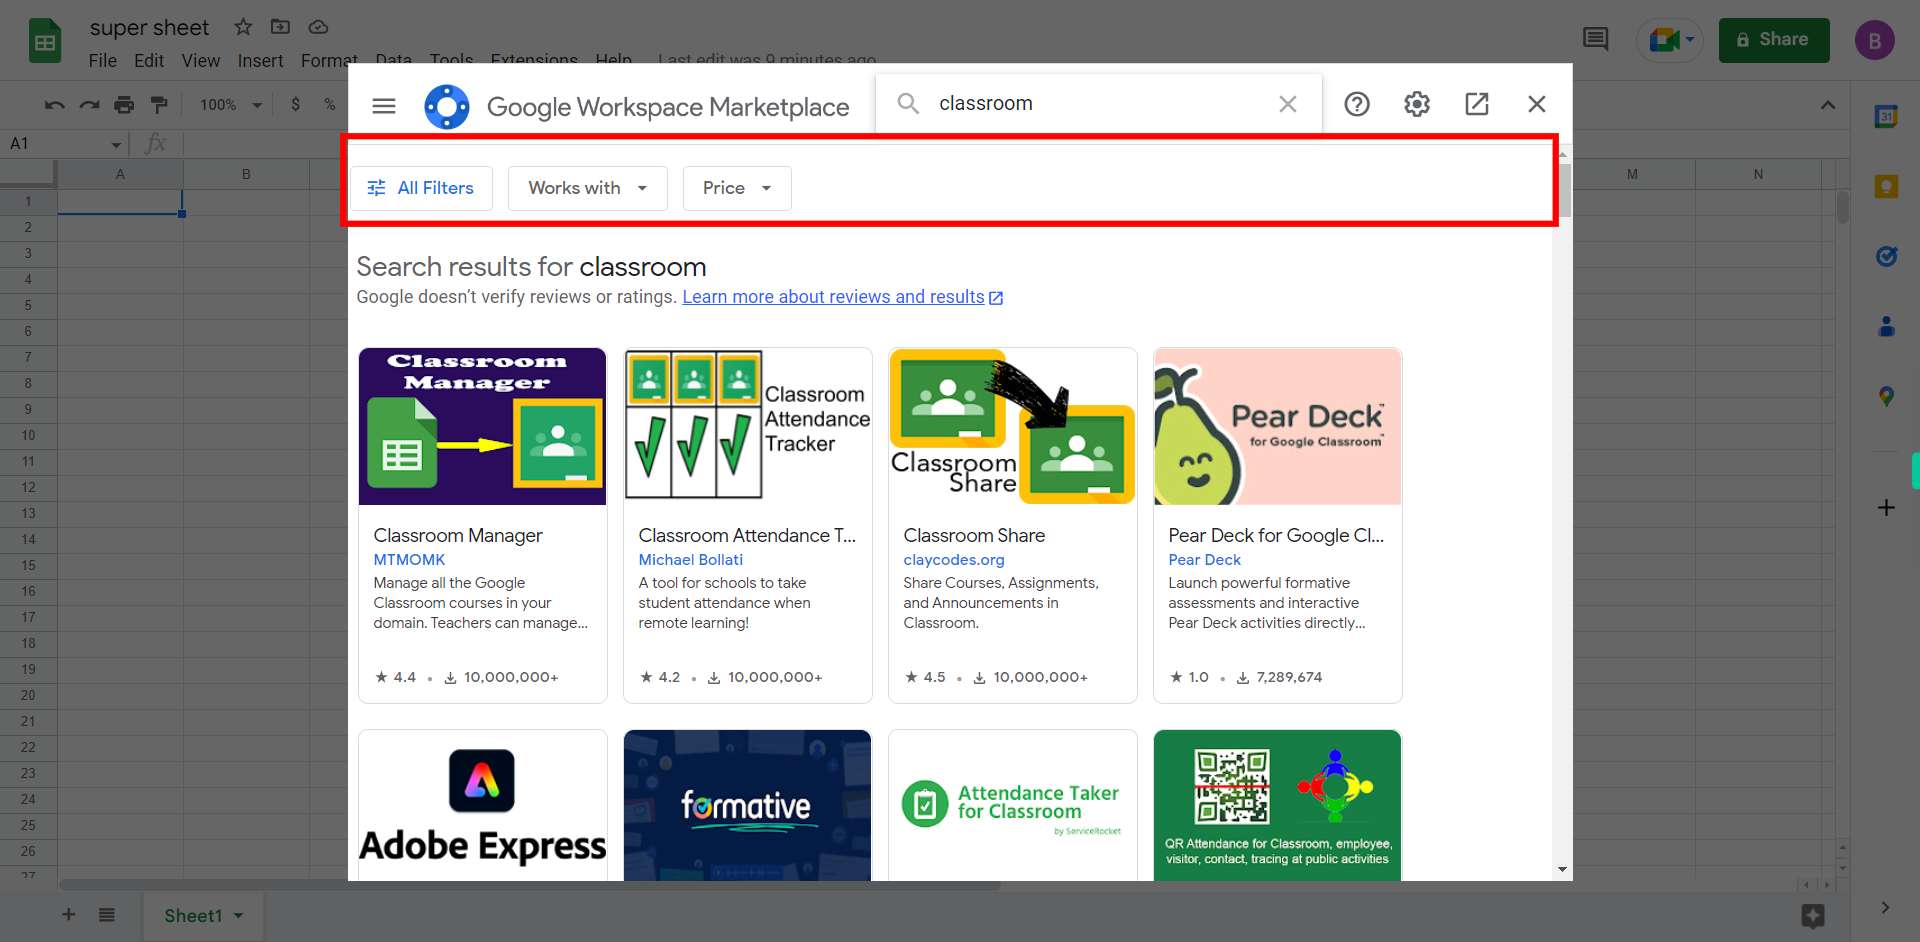Star the super sheet document

coord(243,27)
